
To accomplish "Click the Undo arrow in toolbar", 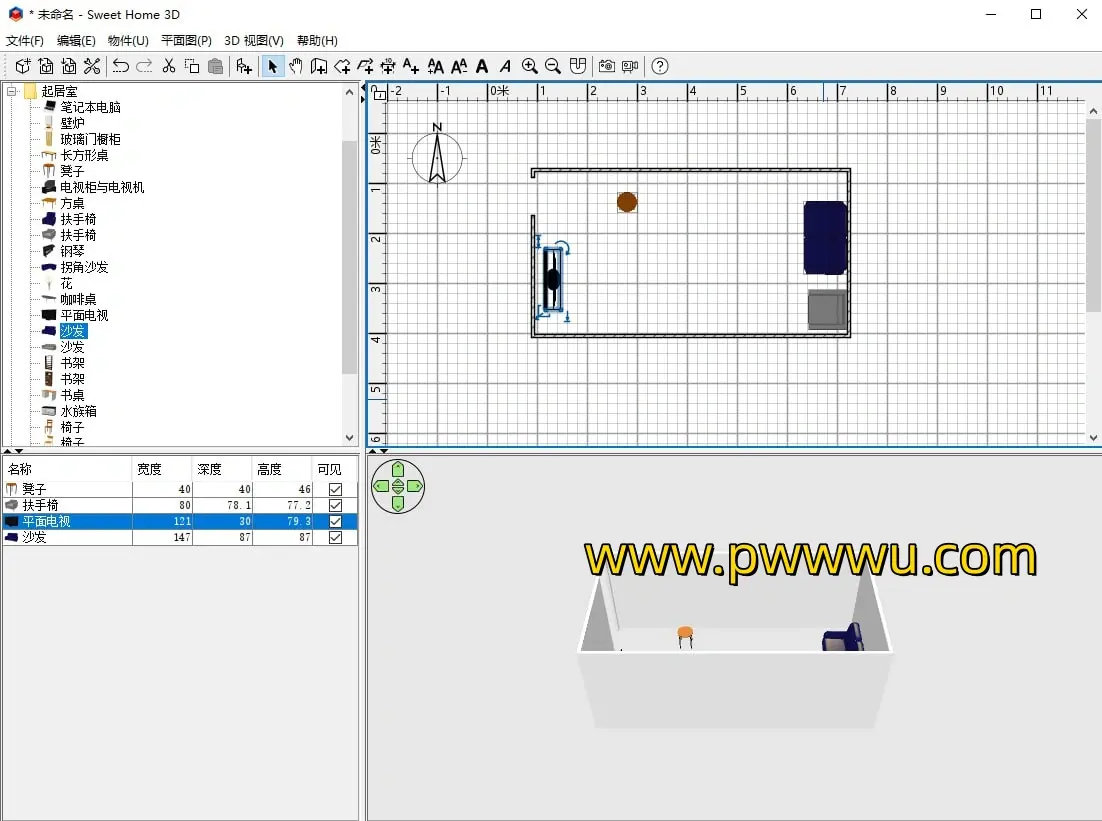I will pos(121,66).
